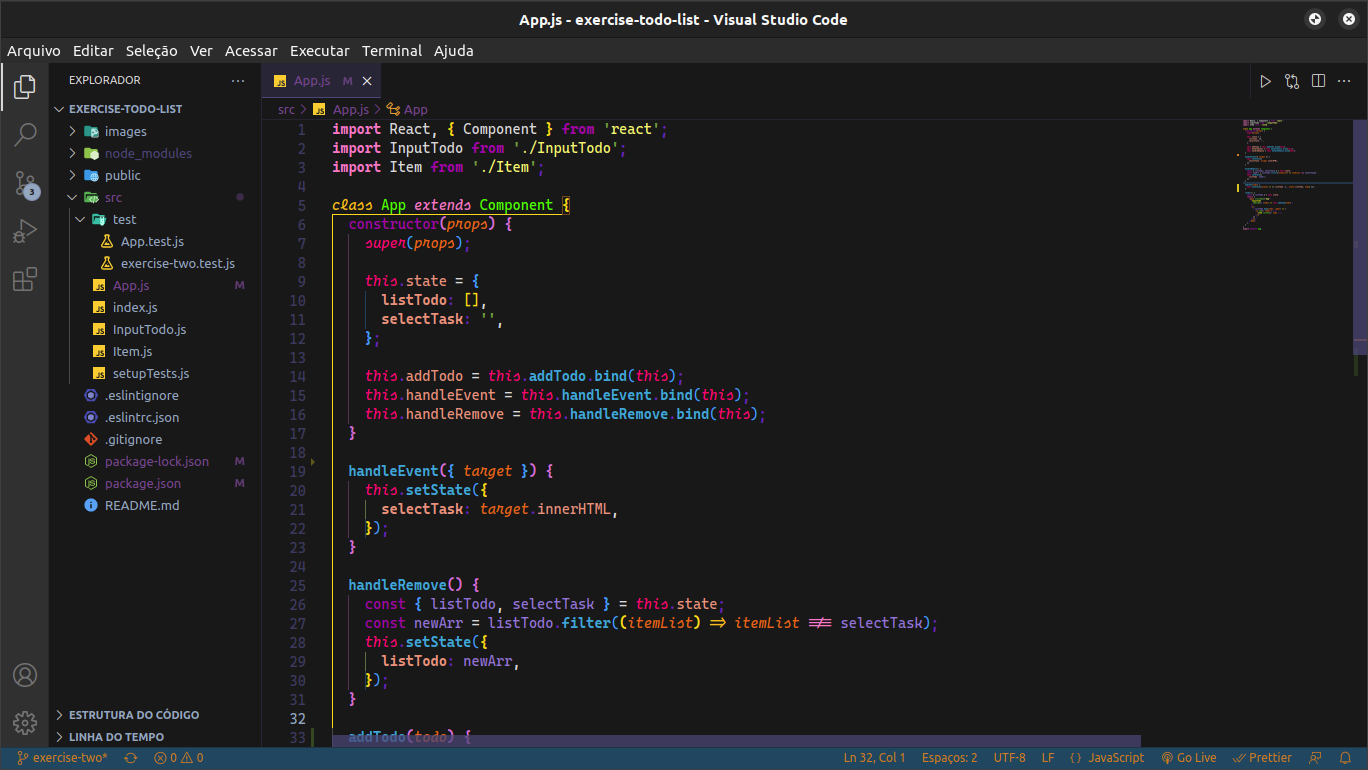
Task: Open package-lock.json file
Action: 153,461
